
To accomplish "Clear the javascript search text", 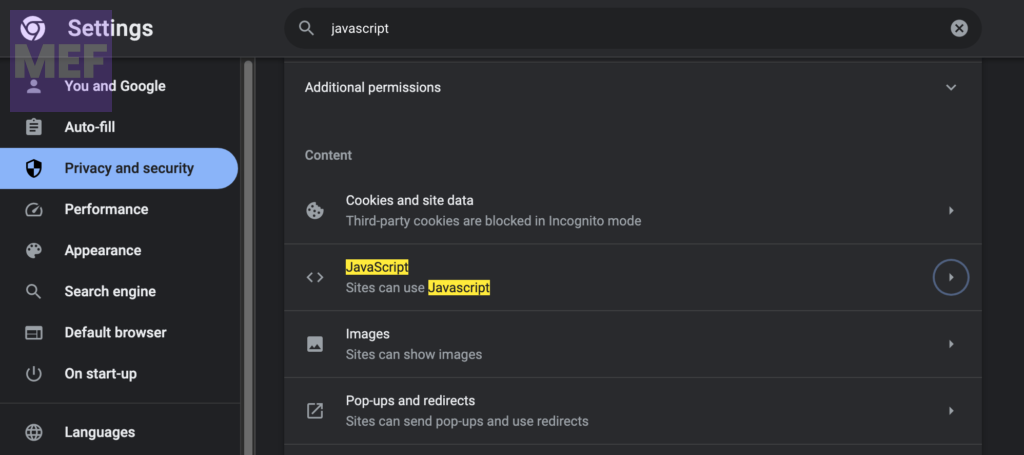I will click(959, 28).
